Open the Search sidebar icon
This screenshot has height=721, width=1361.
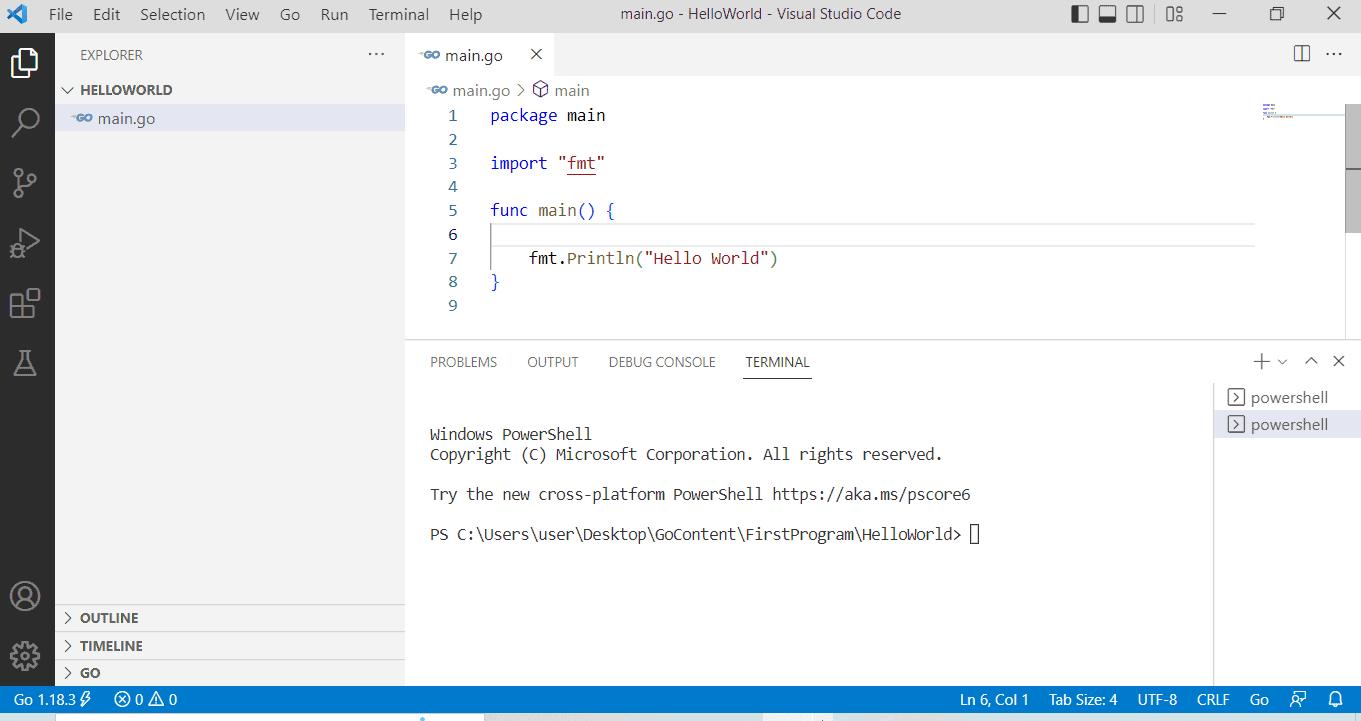(x=24, y=121)
